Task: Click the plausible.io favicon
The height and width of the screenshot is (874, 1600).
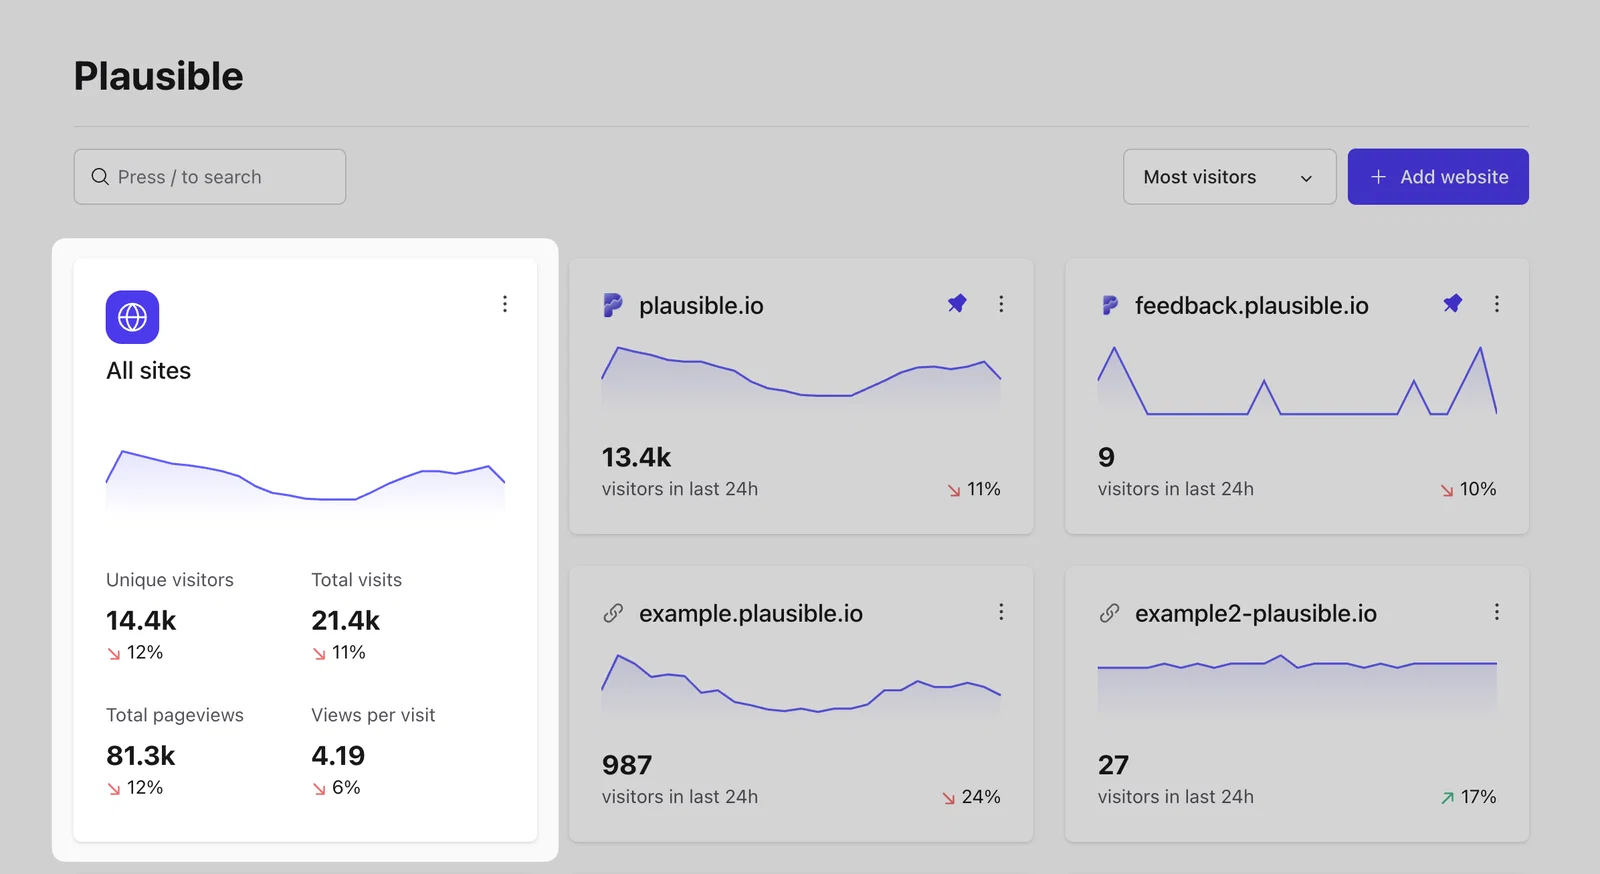Action: tap(613, 305)
